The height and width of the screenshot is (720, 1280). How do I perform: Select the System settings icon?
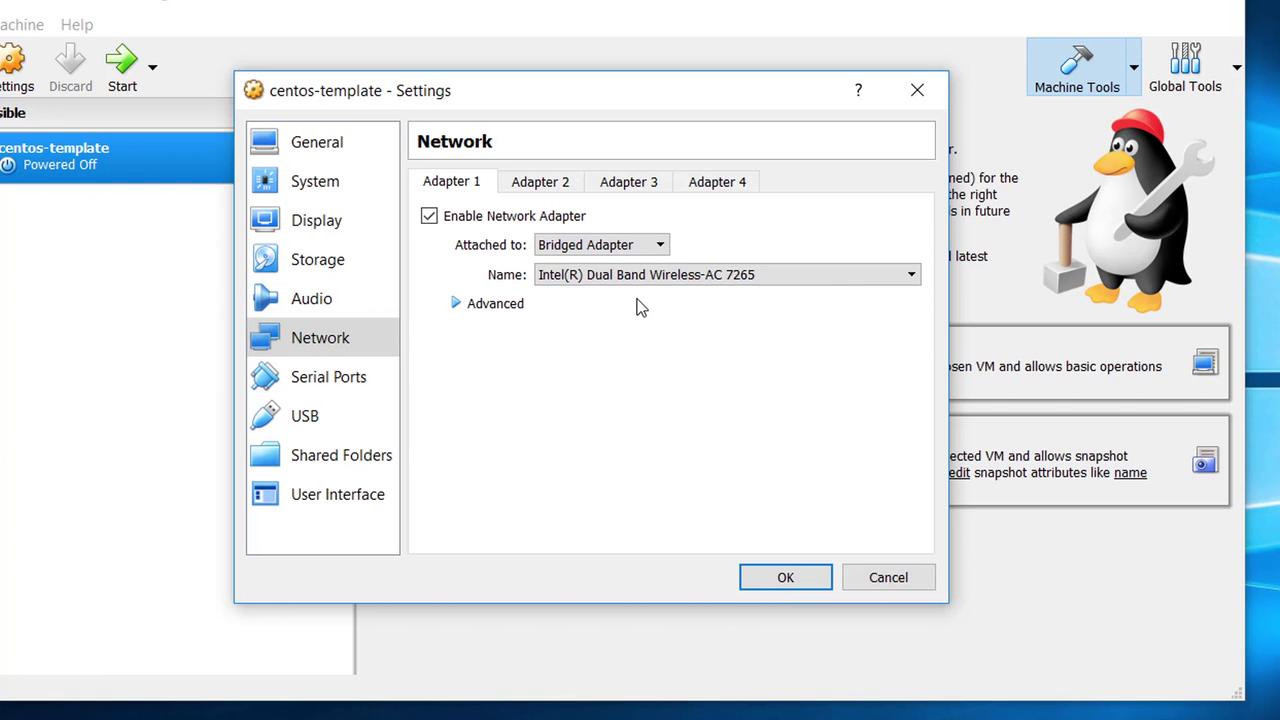coord(266,181)
